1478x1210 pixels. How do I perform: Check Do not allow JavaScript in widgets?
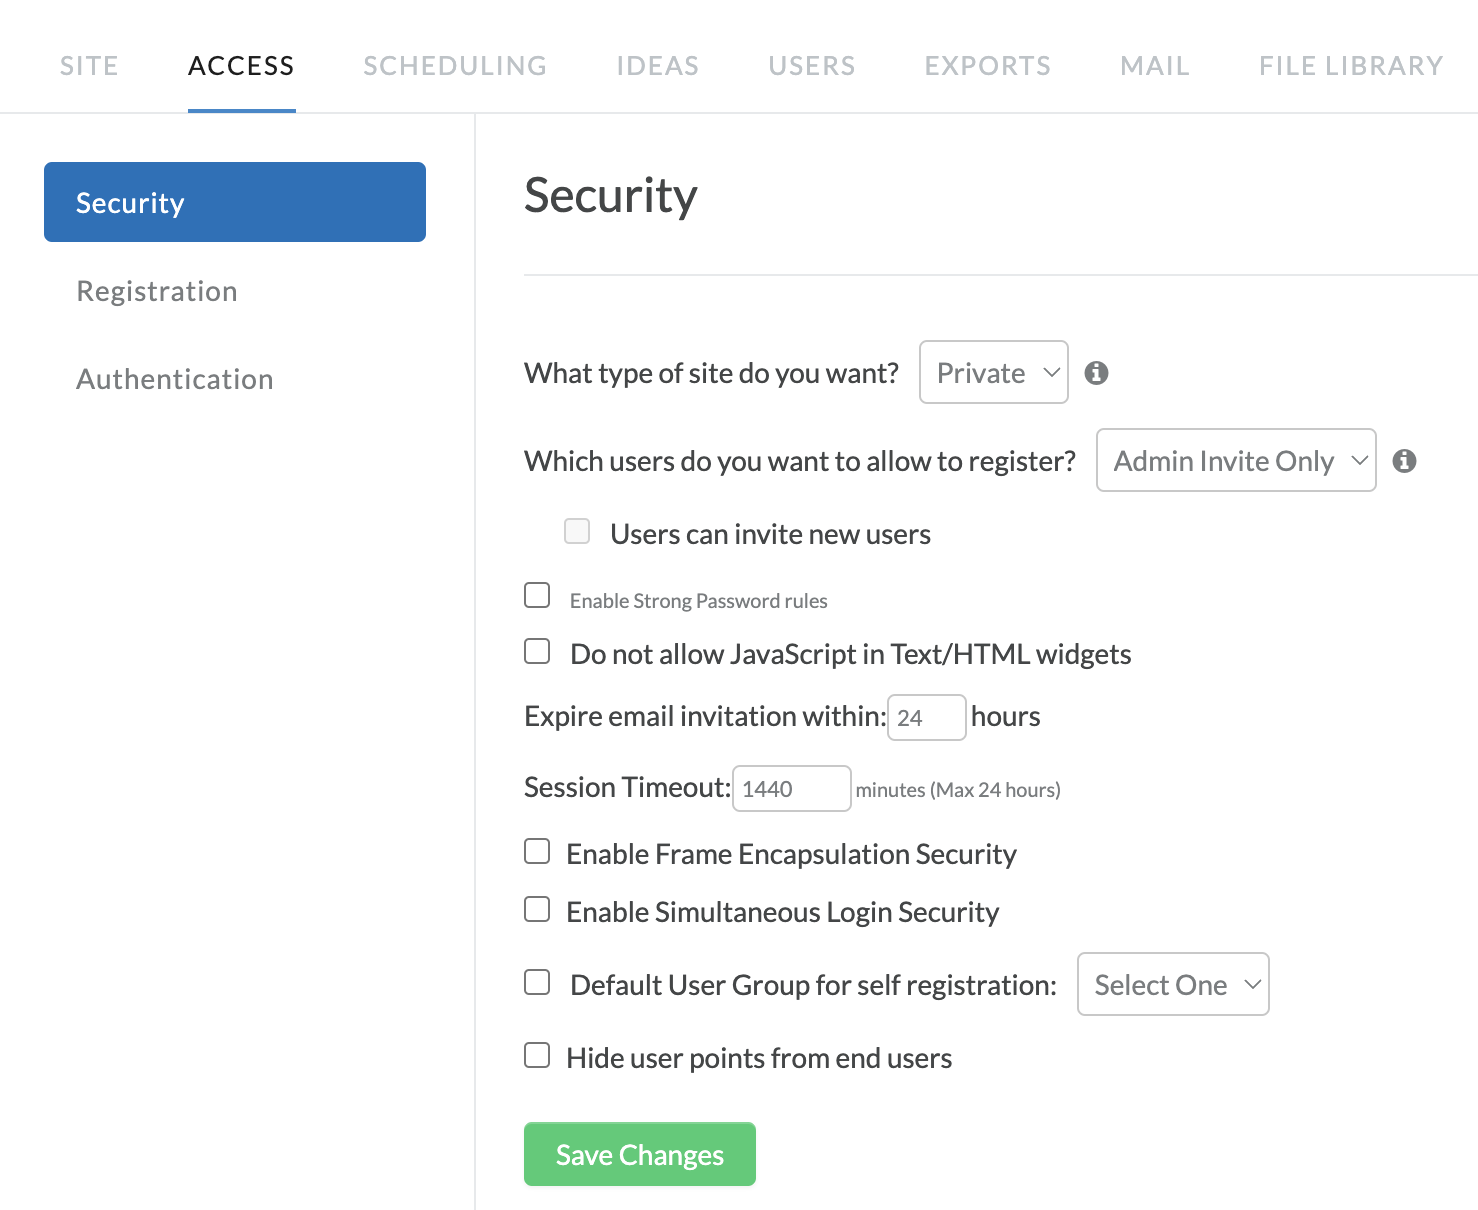[x=537, y=652]
